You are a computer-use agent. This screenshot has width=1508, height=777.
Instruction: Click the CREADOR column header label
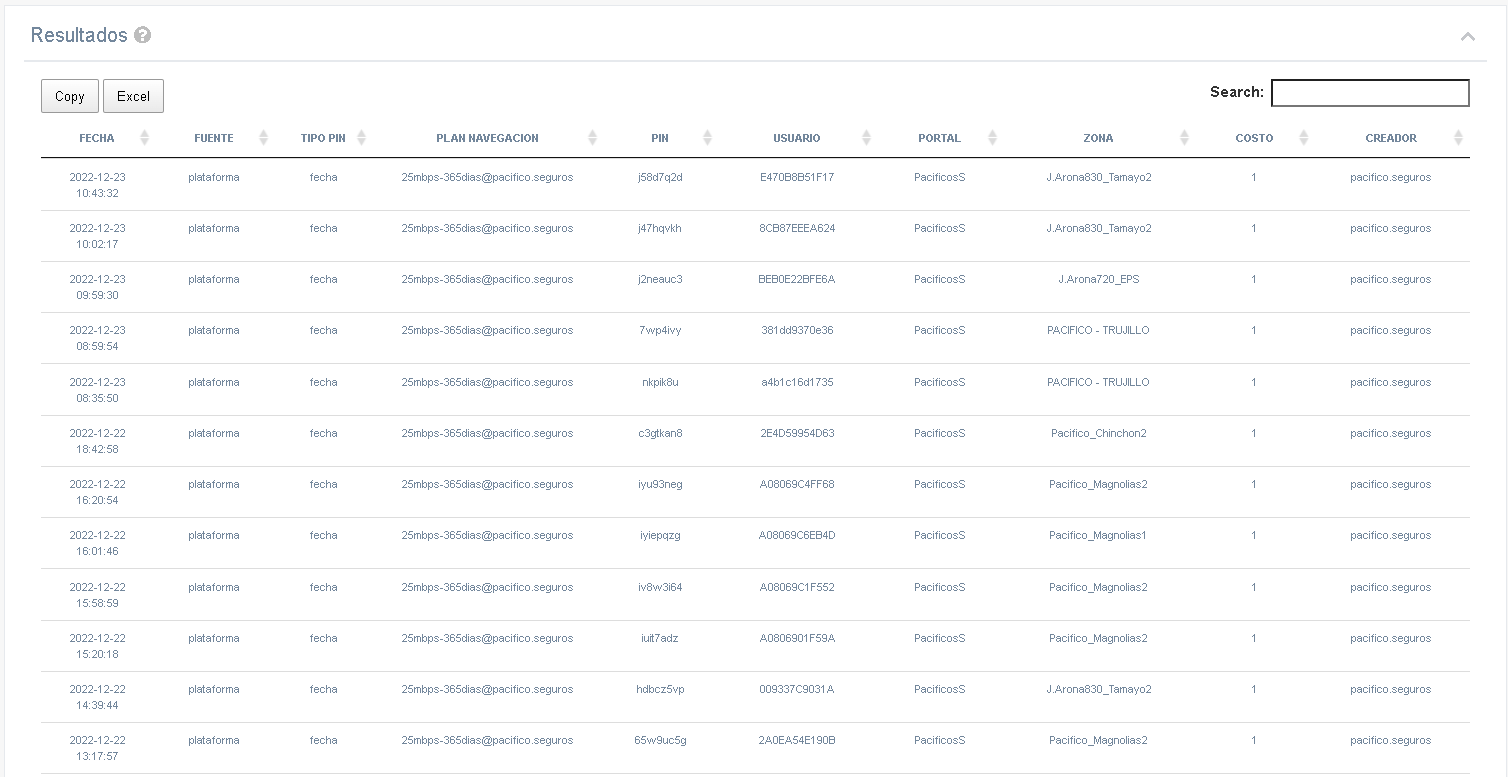(x=1391, y=138)
